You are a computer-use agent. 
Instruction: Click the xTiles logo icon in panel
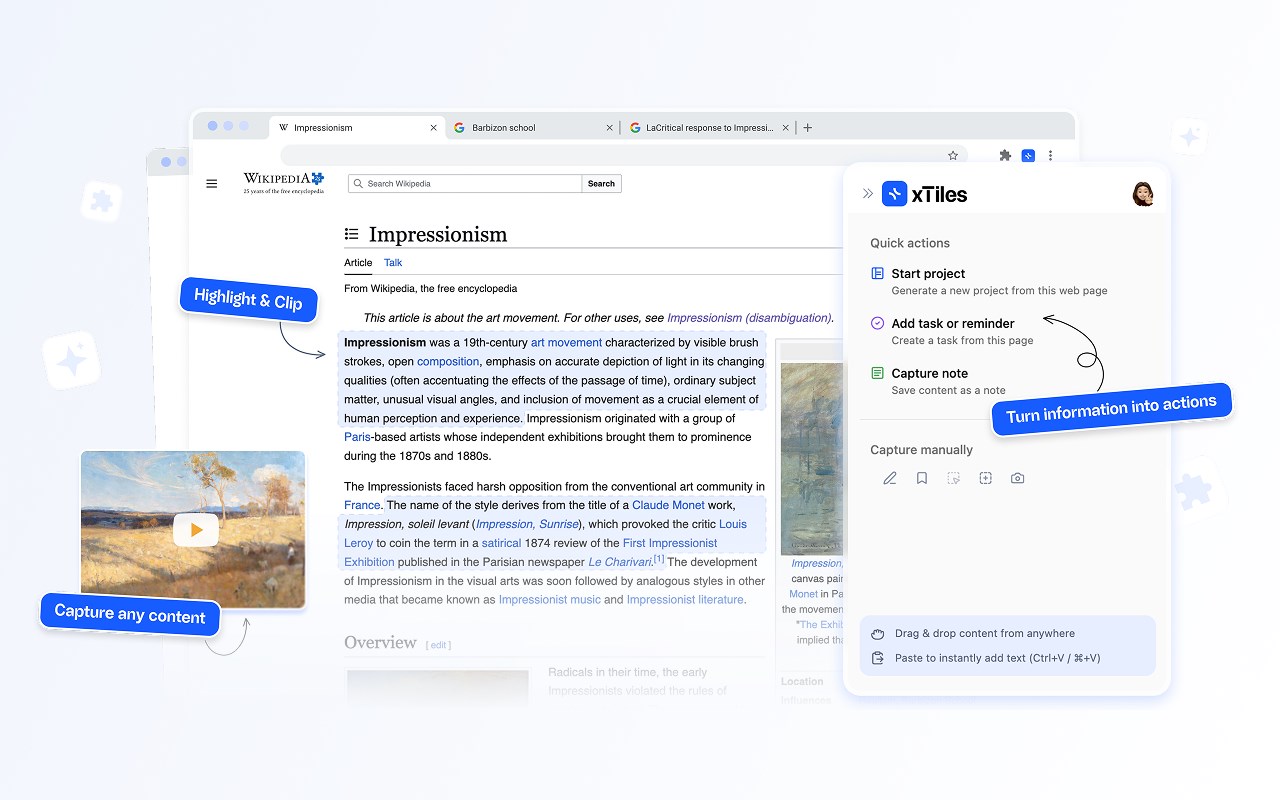(894, 194)
